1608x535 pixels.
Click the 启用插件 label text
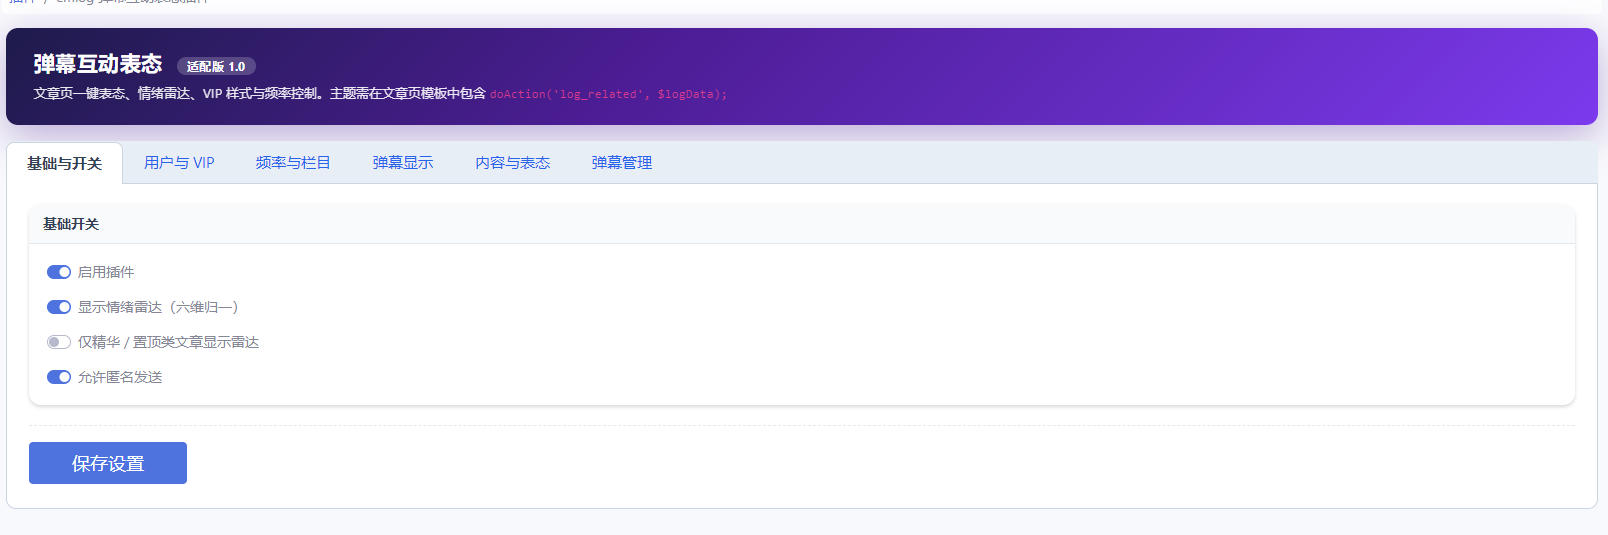(x=106, y=272)
